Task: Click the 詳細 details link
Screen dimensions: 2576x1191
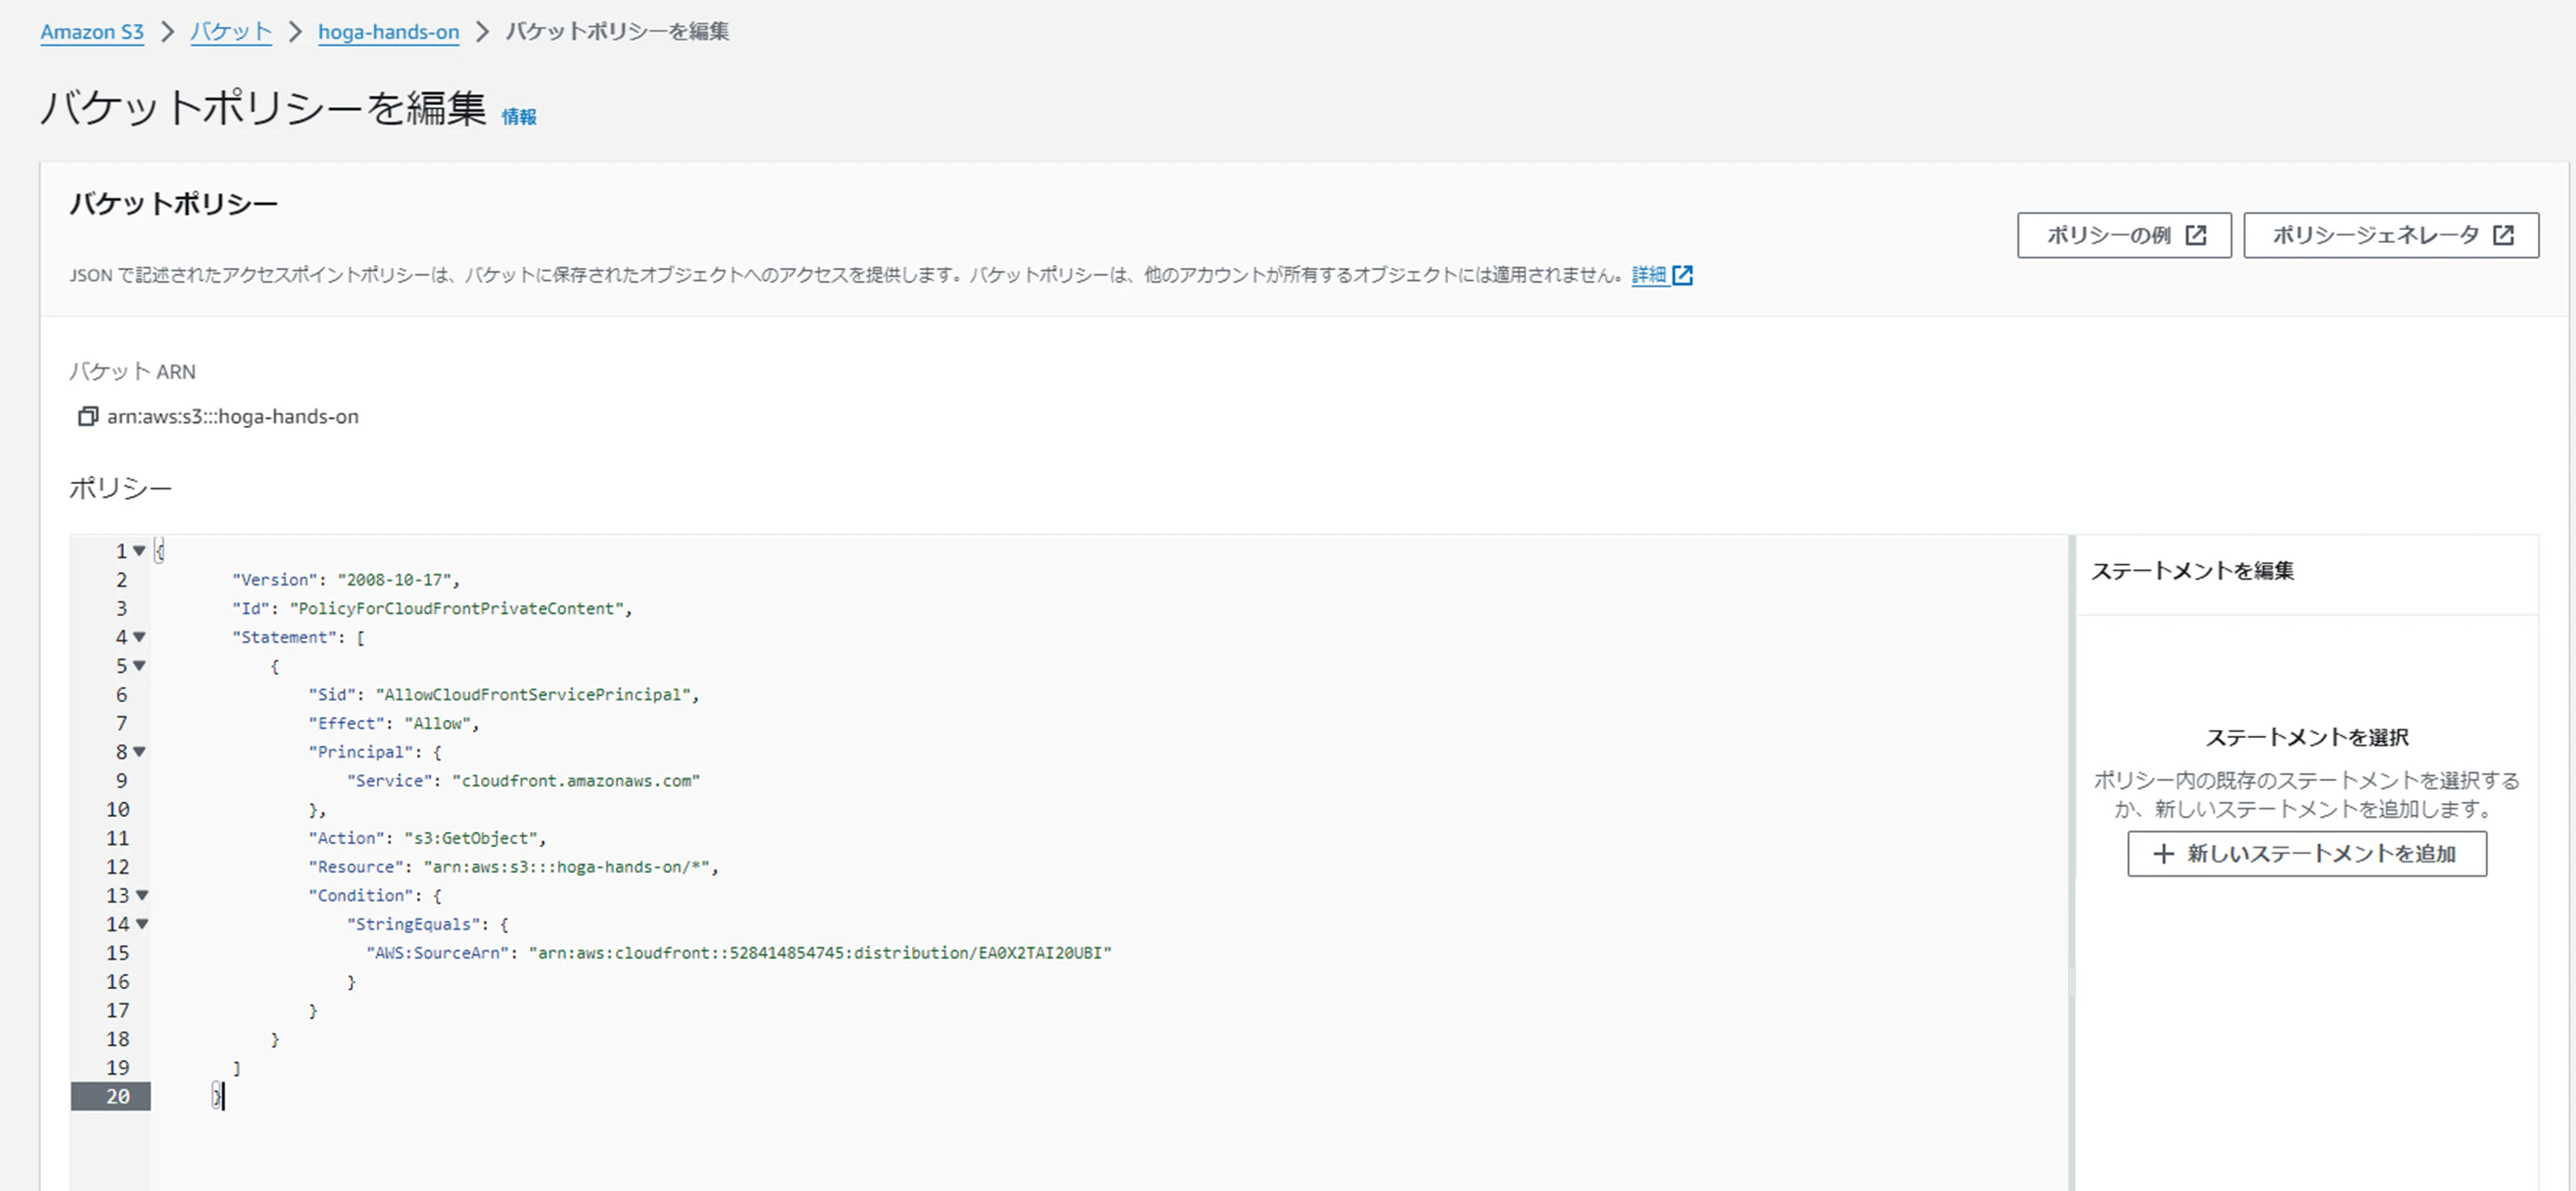Action: (x=1649, y=275)
